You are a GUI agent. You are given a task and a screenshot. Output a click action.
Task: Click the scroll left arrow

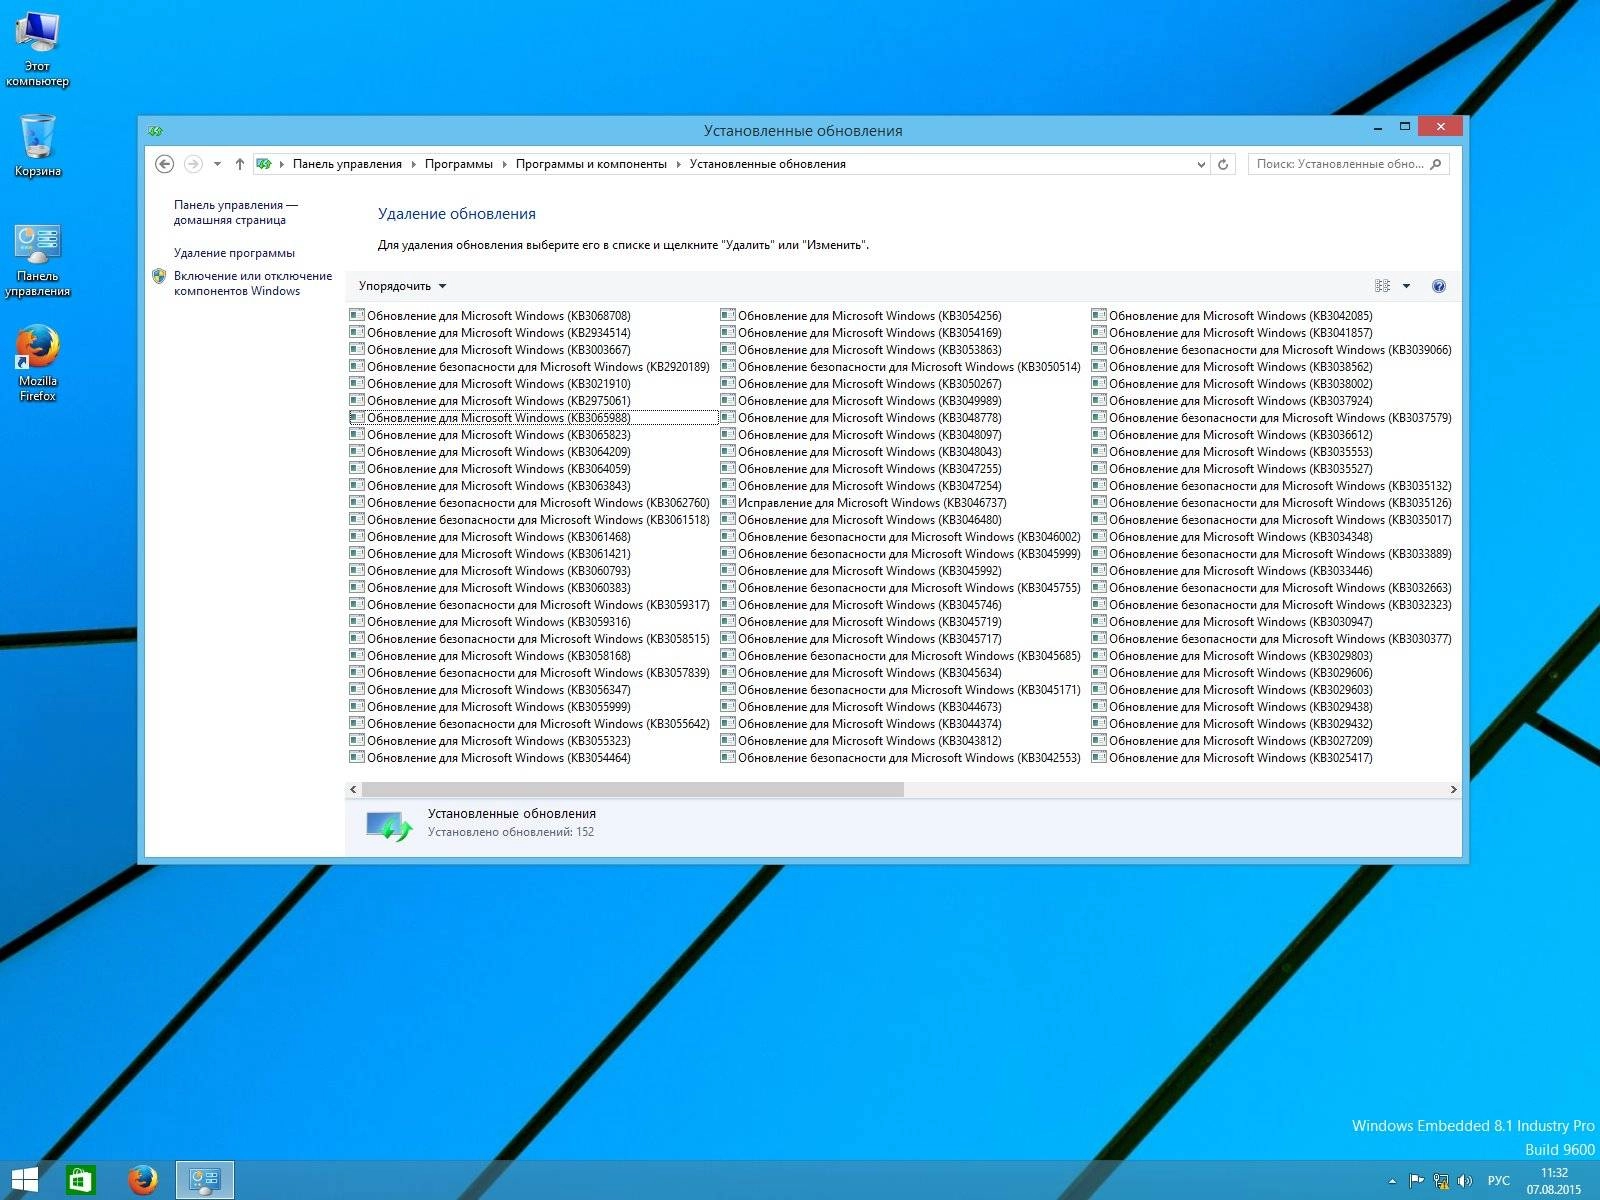(352, 790)
